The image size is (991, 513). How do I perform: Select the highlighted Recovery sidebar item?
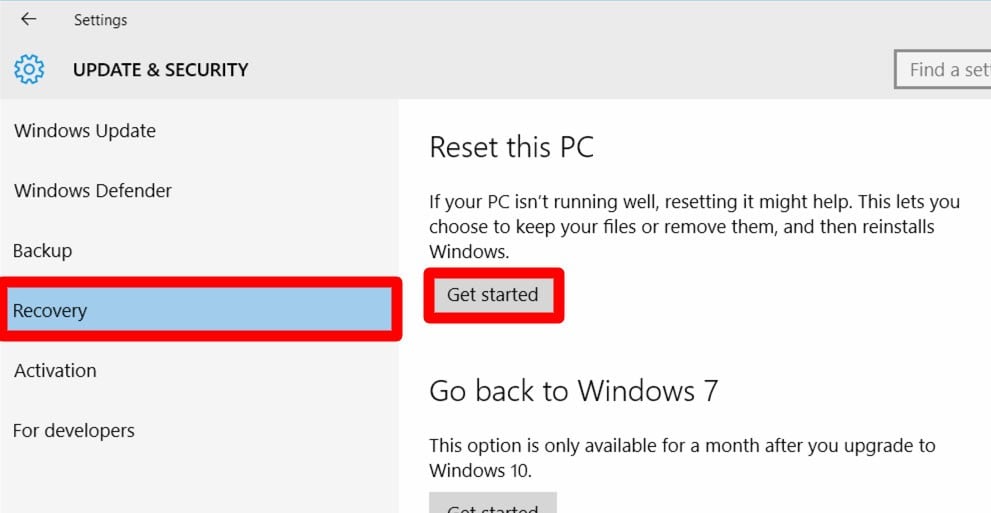tap(200, 310)
